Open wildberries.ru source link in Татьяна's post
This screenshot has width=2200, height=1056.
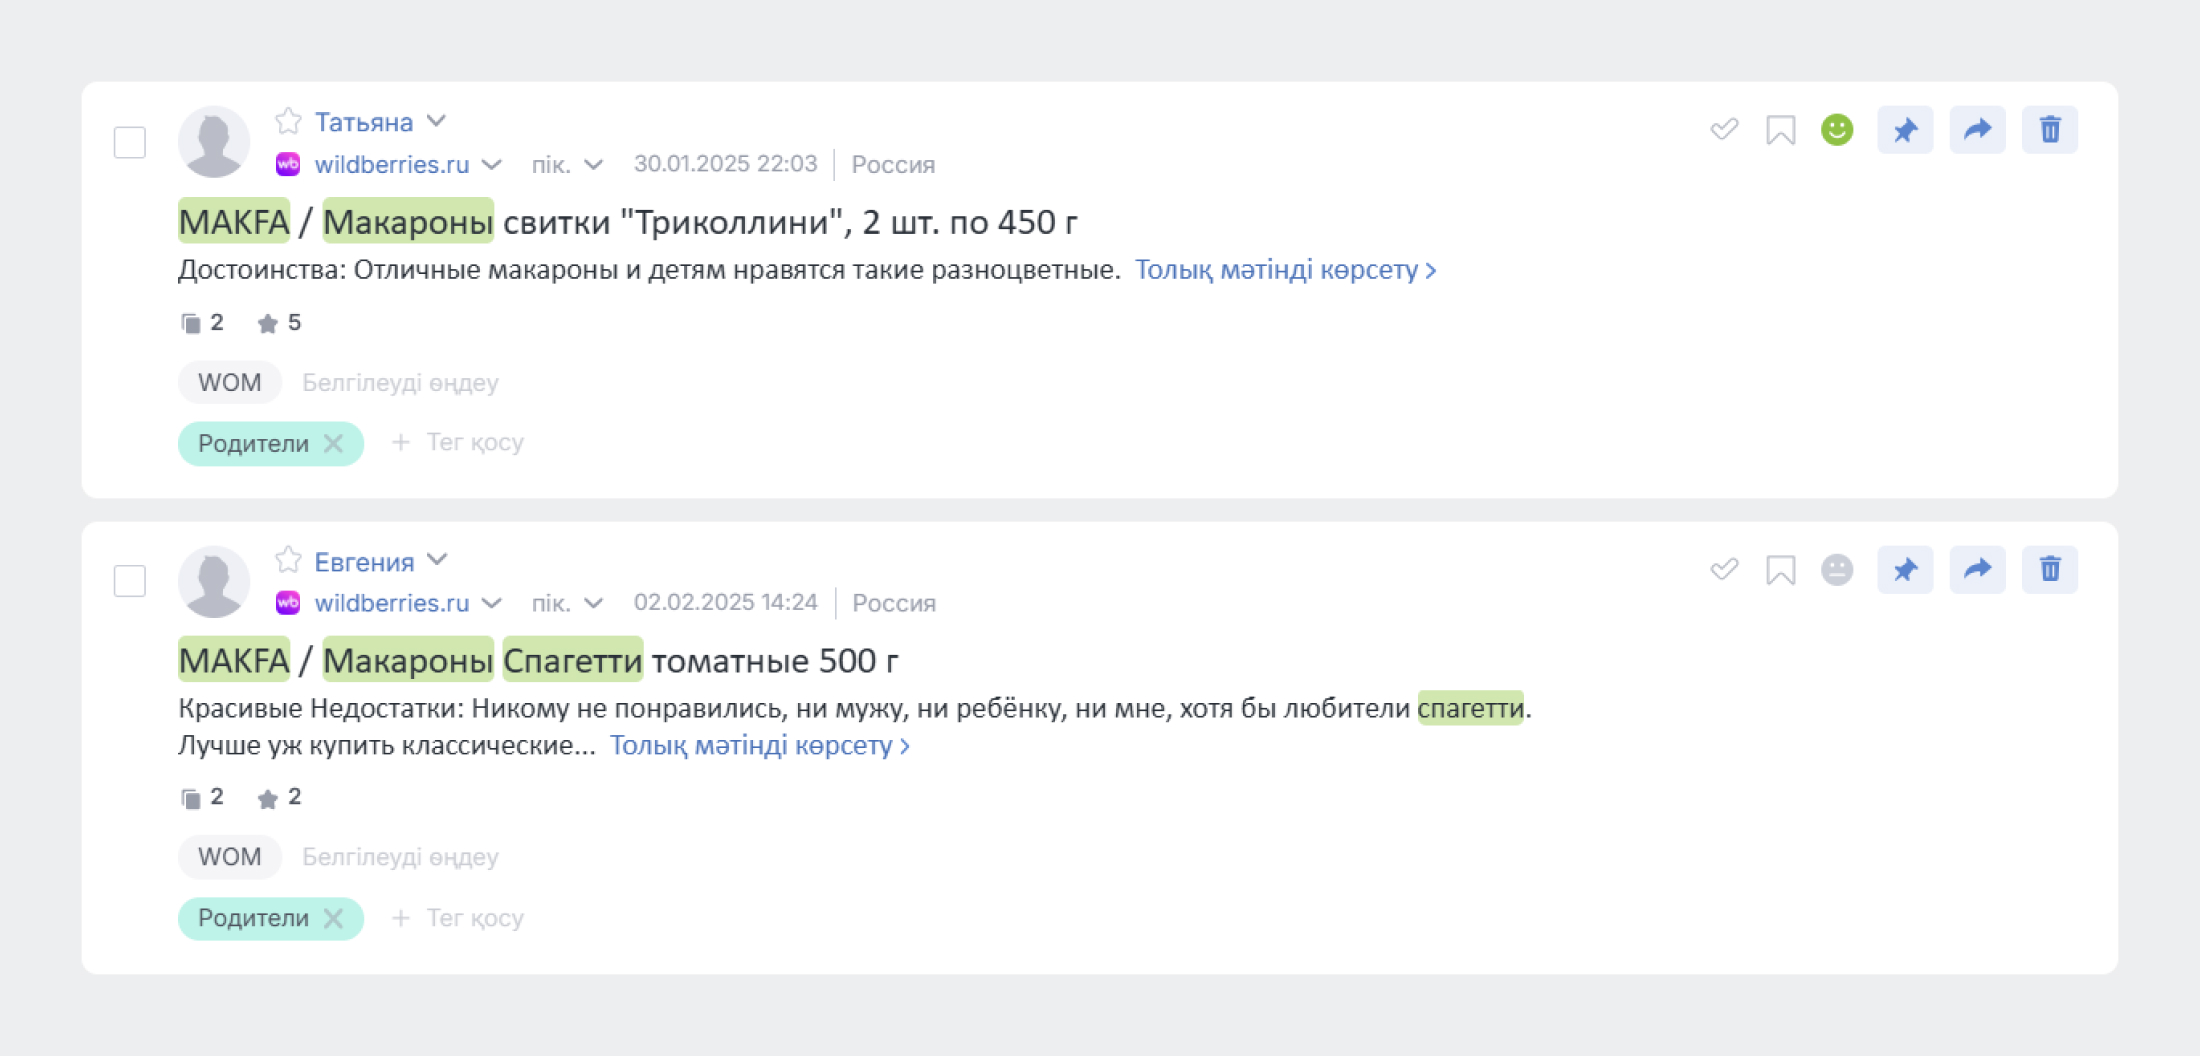click(x=392, y=164)
